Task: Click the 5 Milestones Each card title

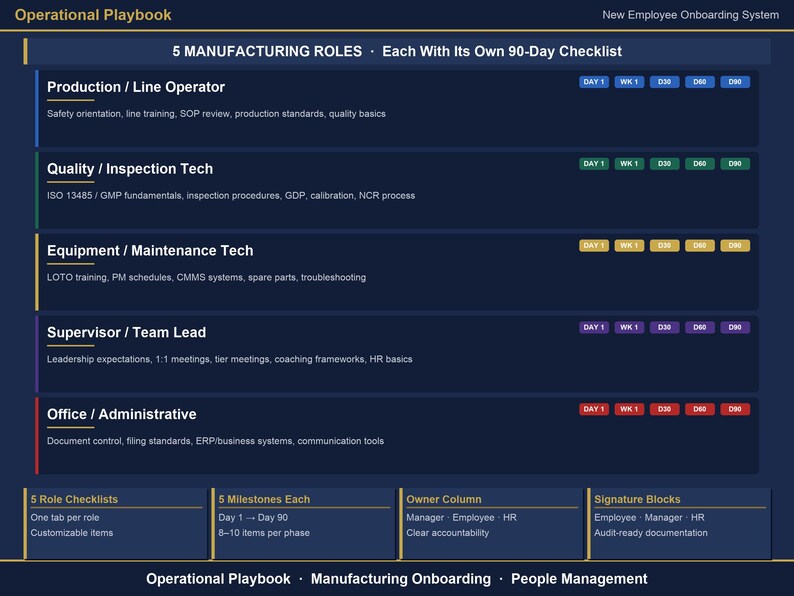Action: coord(264,499)
